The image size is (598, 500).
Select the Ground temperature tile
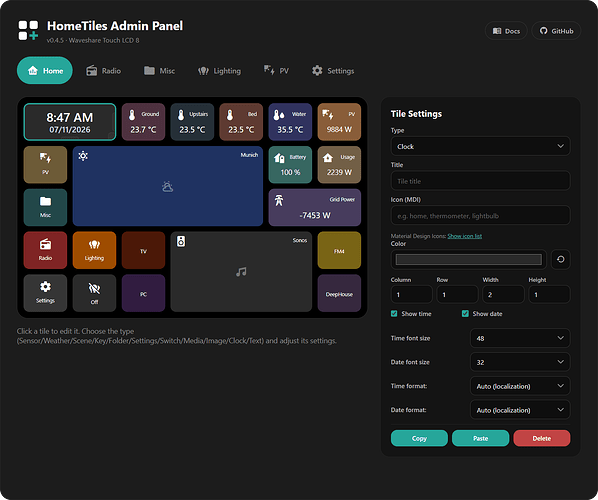(143, 122)
